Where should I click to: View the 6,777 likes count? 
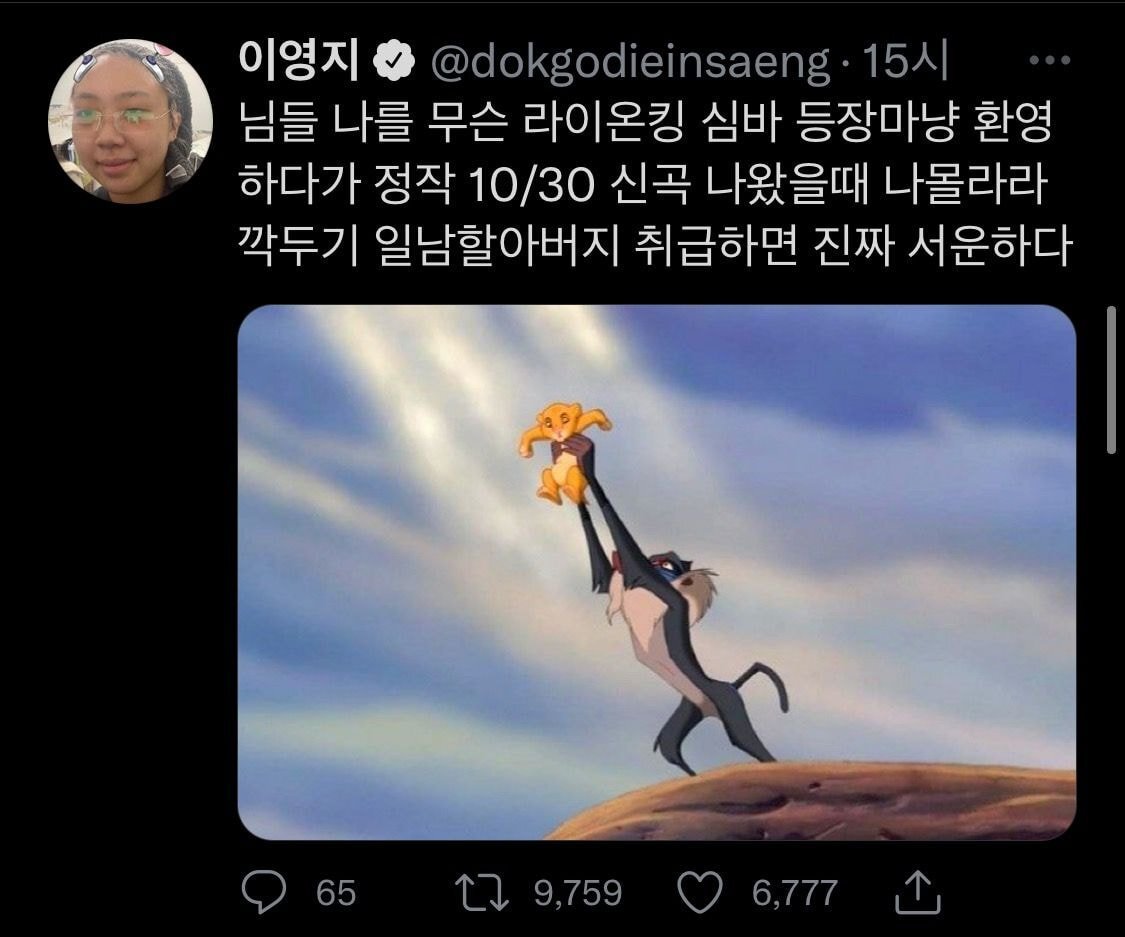tap(794, 893)
